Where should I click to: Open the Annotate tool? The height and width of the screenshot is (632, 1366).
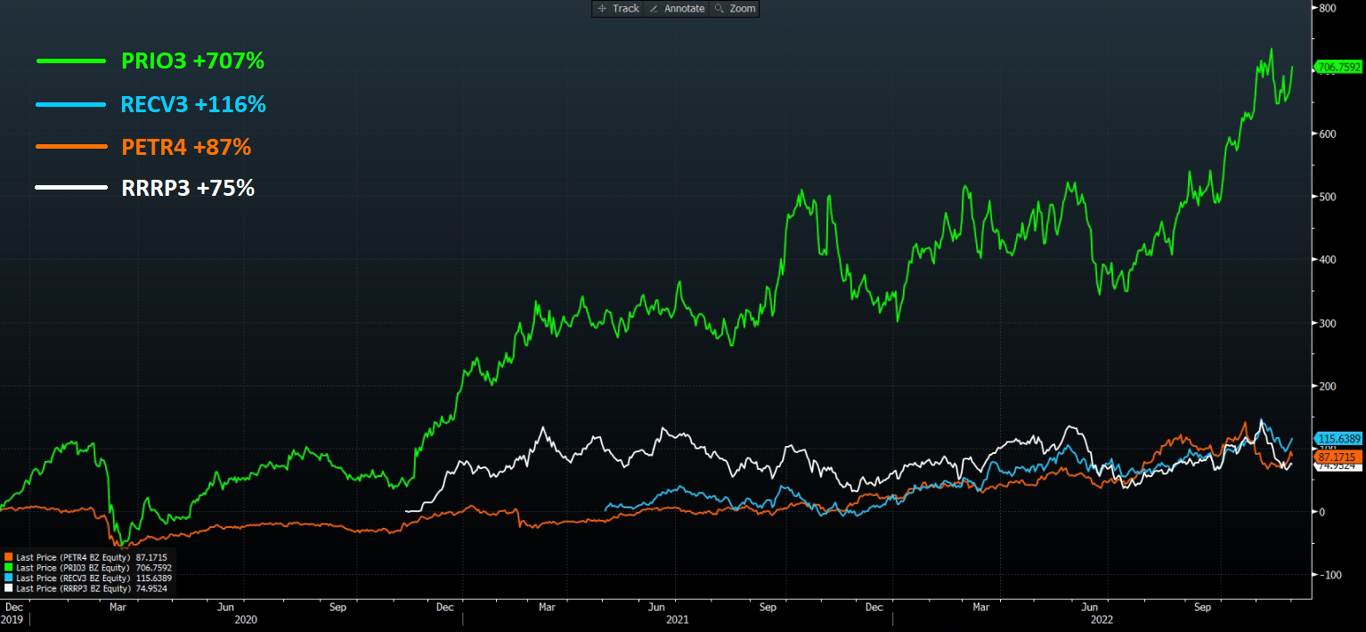coord(677,8)
